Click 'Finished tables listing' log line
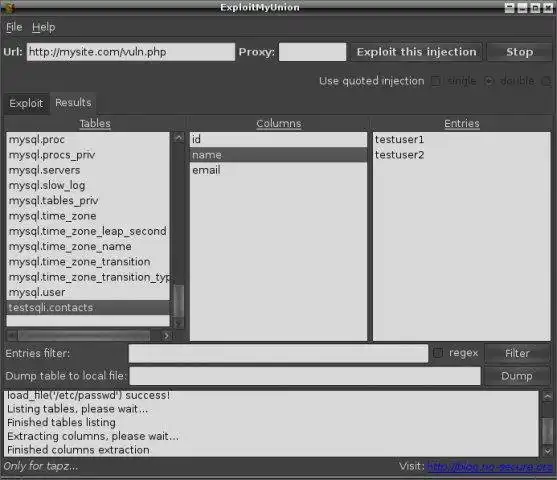The height and width of the screenshot is (480, 557). pyautogui.click(x=61, y=422)
